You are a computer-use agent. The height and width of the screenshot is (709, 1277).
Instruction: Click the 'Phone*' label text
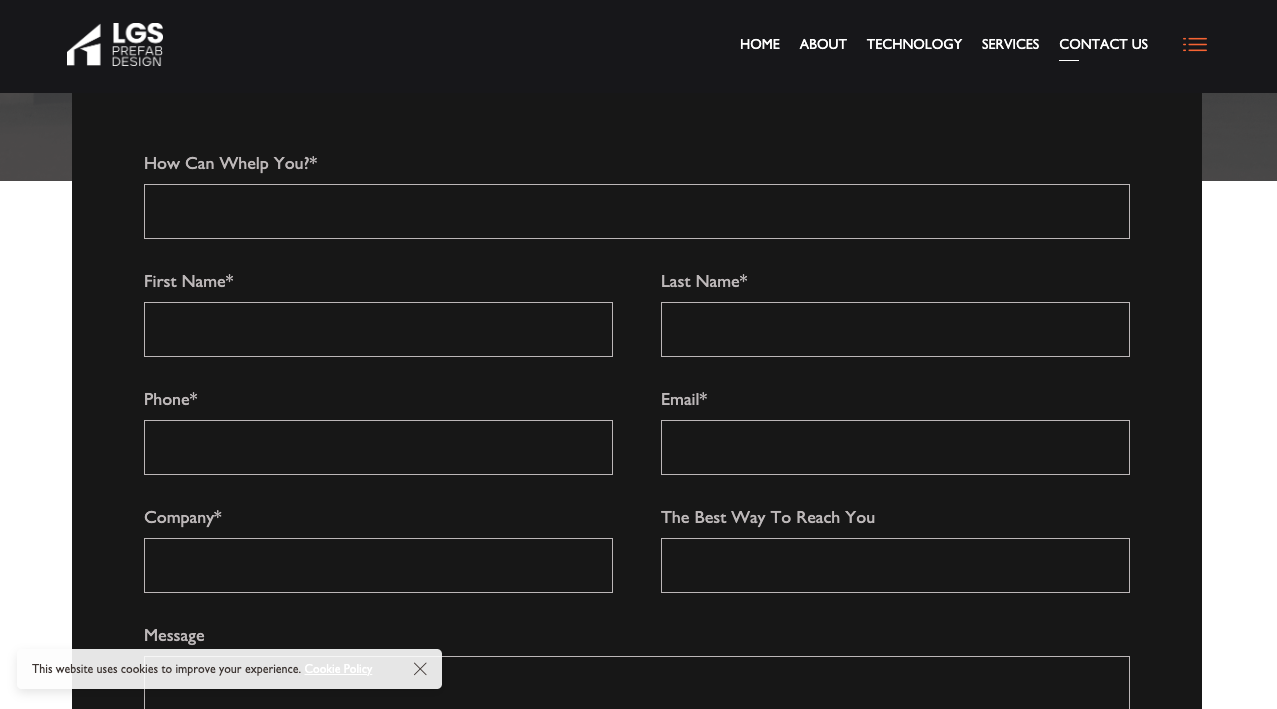point(171,399)
